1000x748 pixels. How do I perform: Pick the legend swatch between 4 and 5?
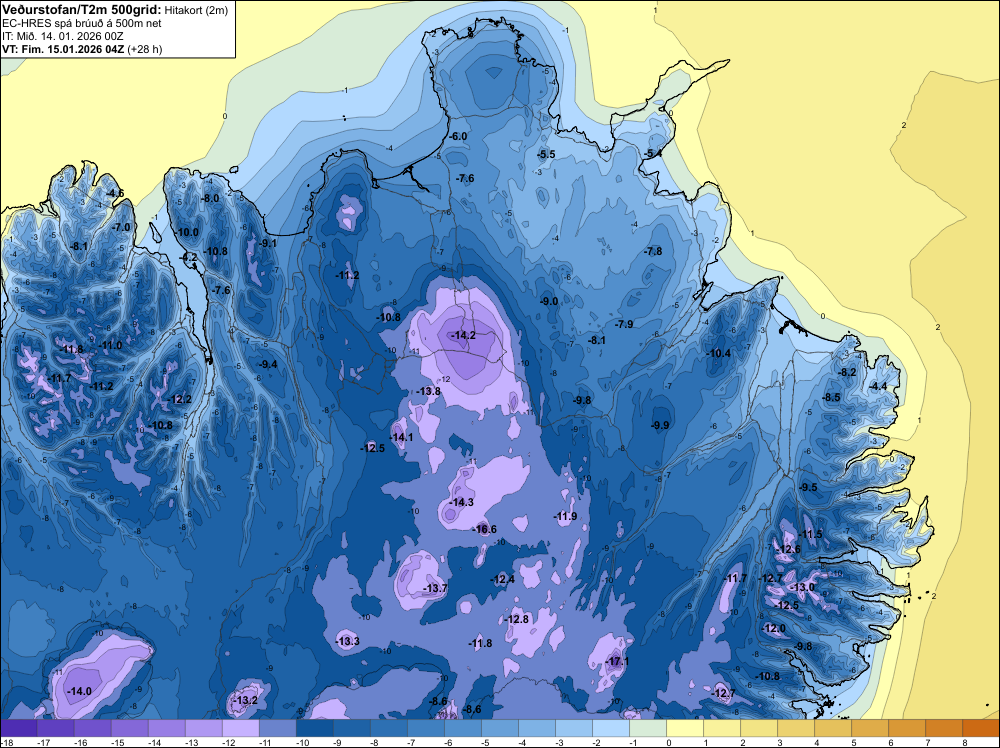(833, 728)
